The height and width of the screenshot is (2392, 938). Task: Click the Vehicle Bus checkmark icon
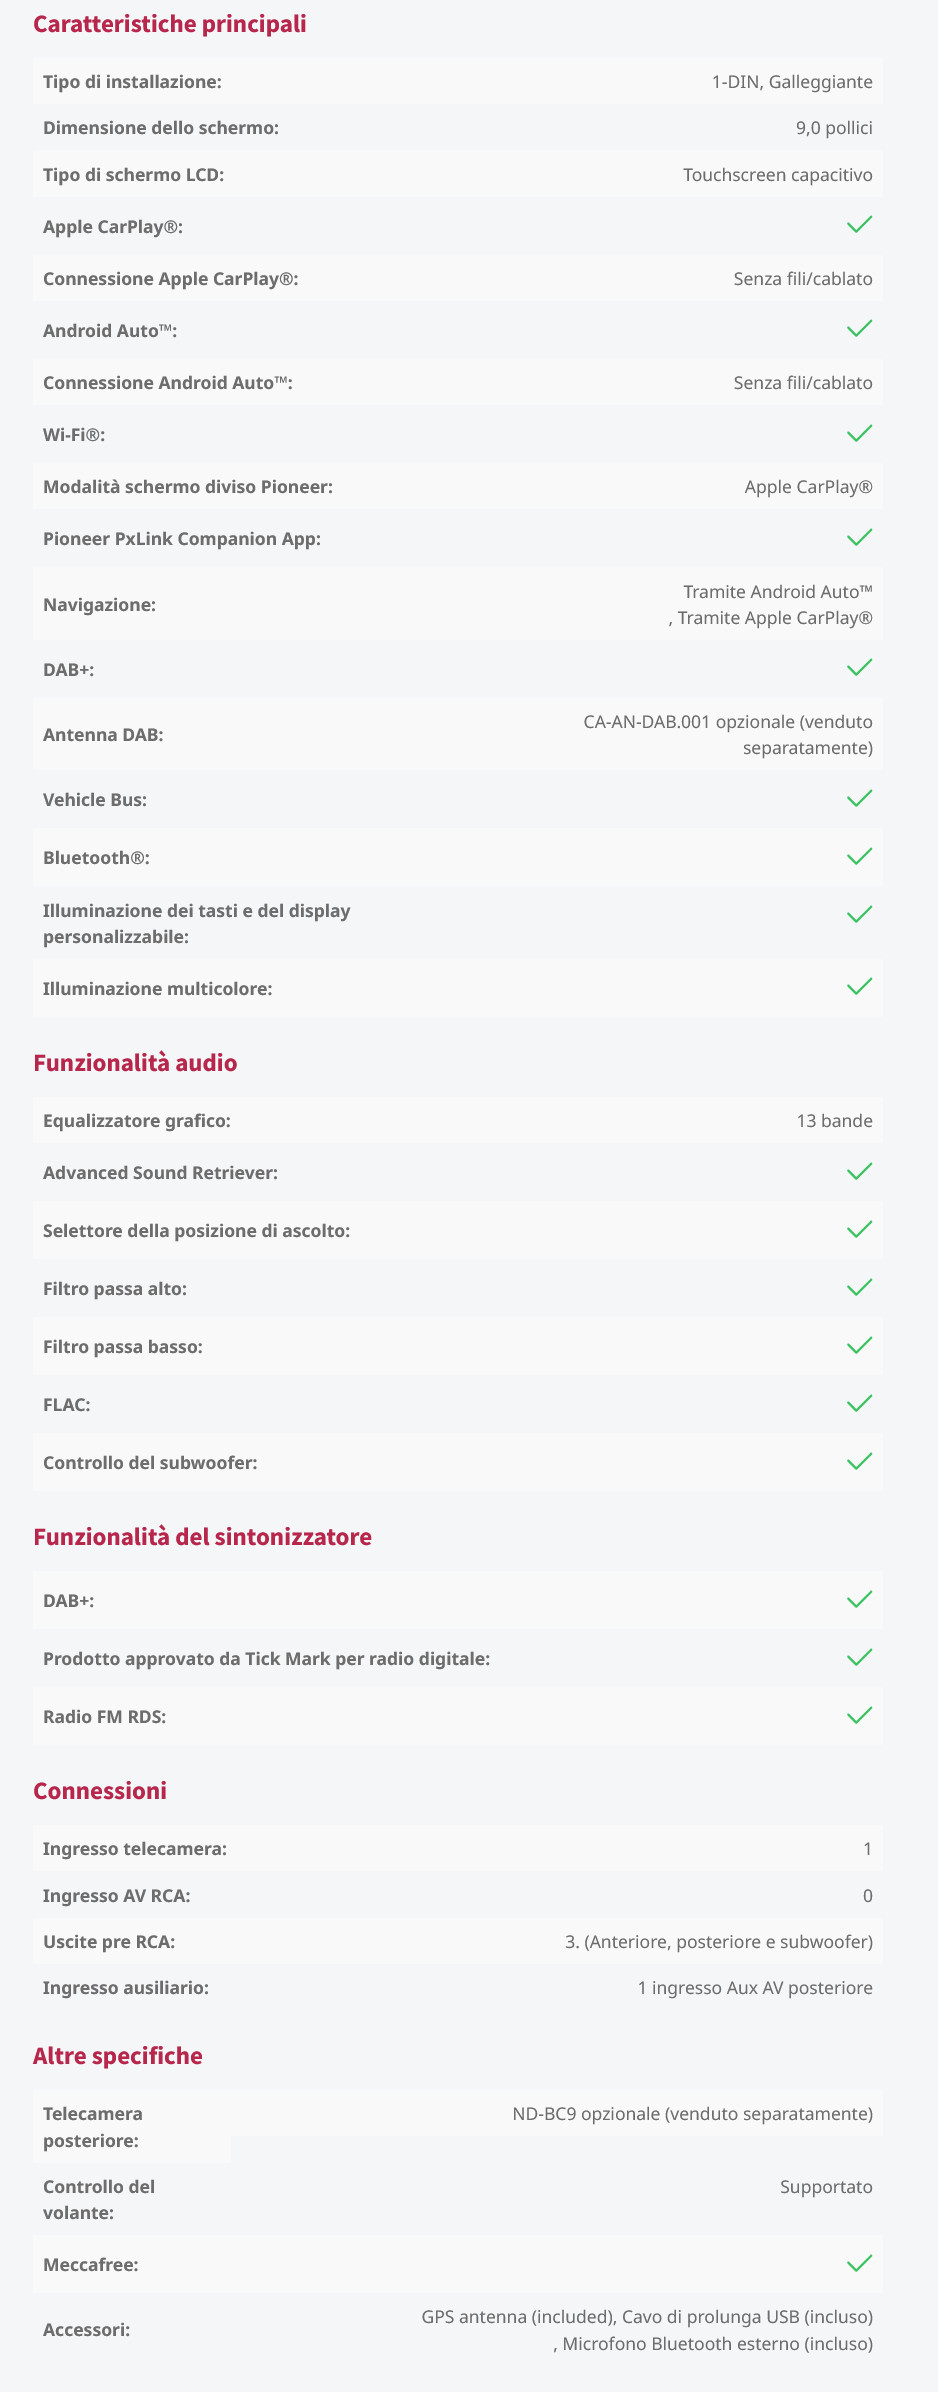[x=859, y=798]
